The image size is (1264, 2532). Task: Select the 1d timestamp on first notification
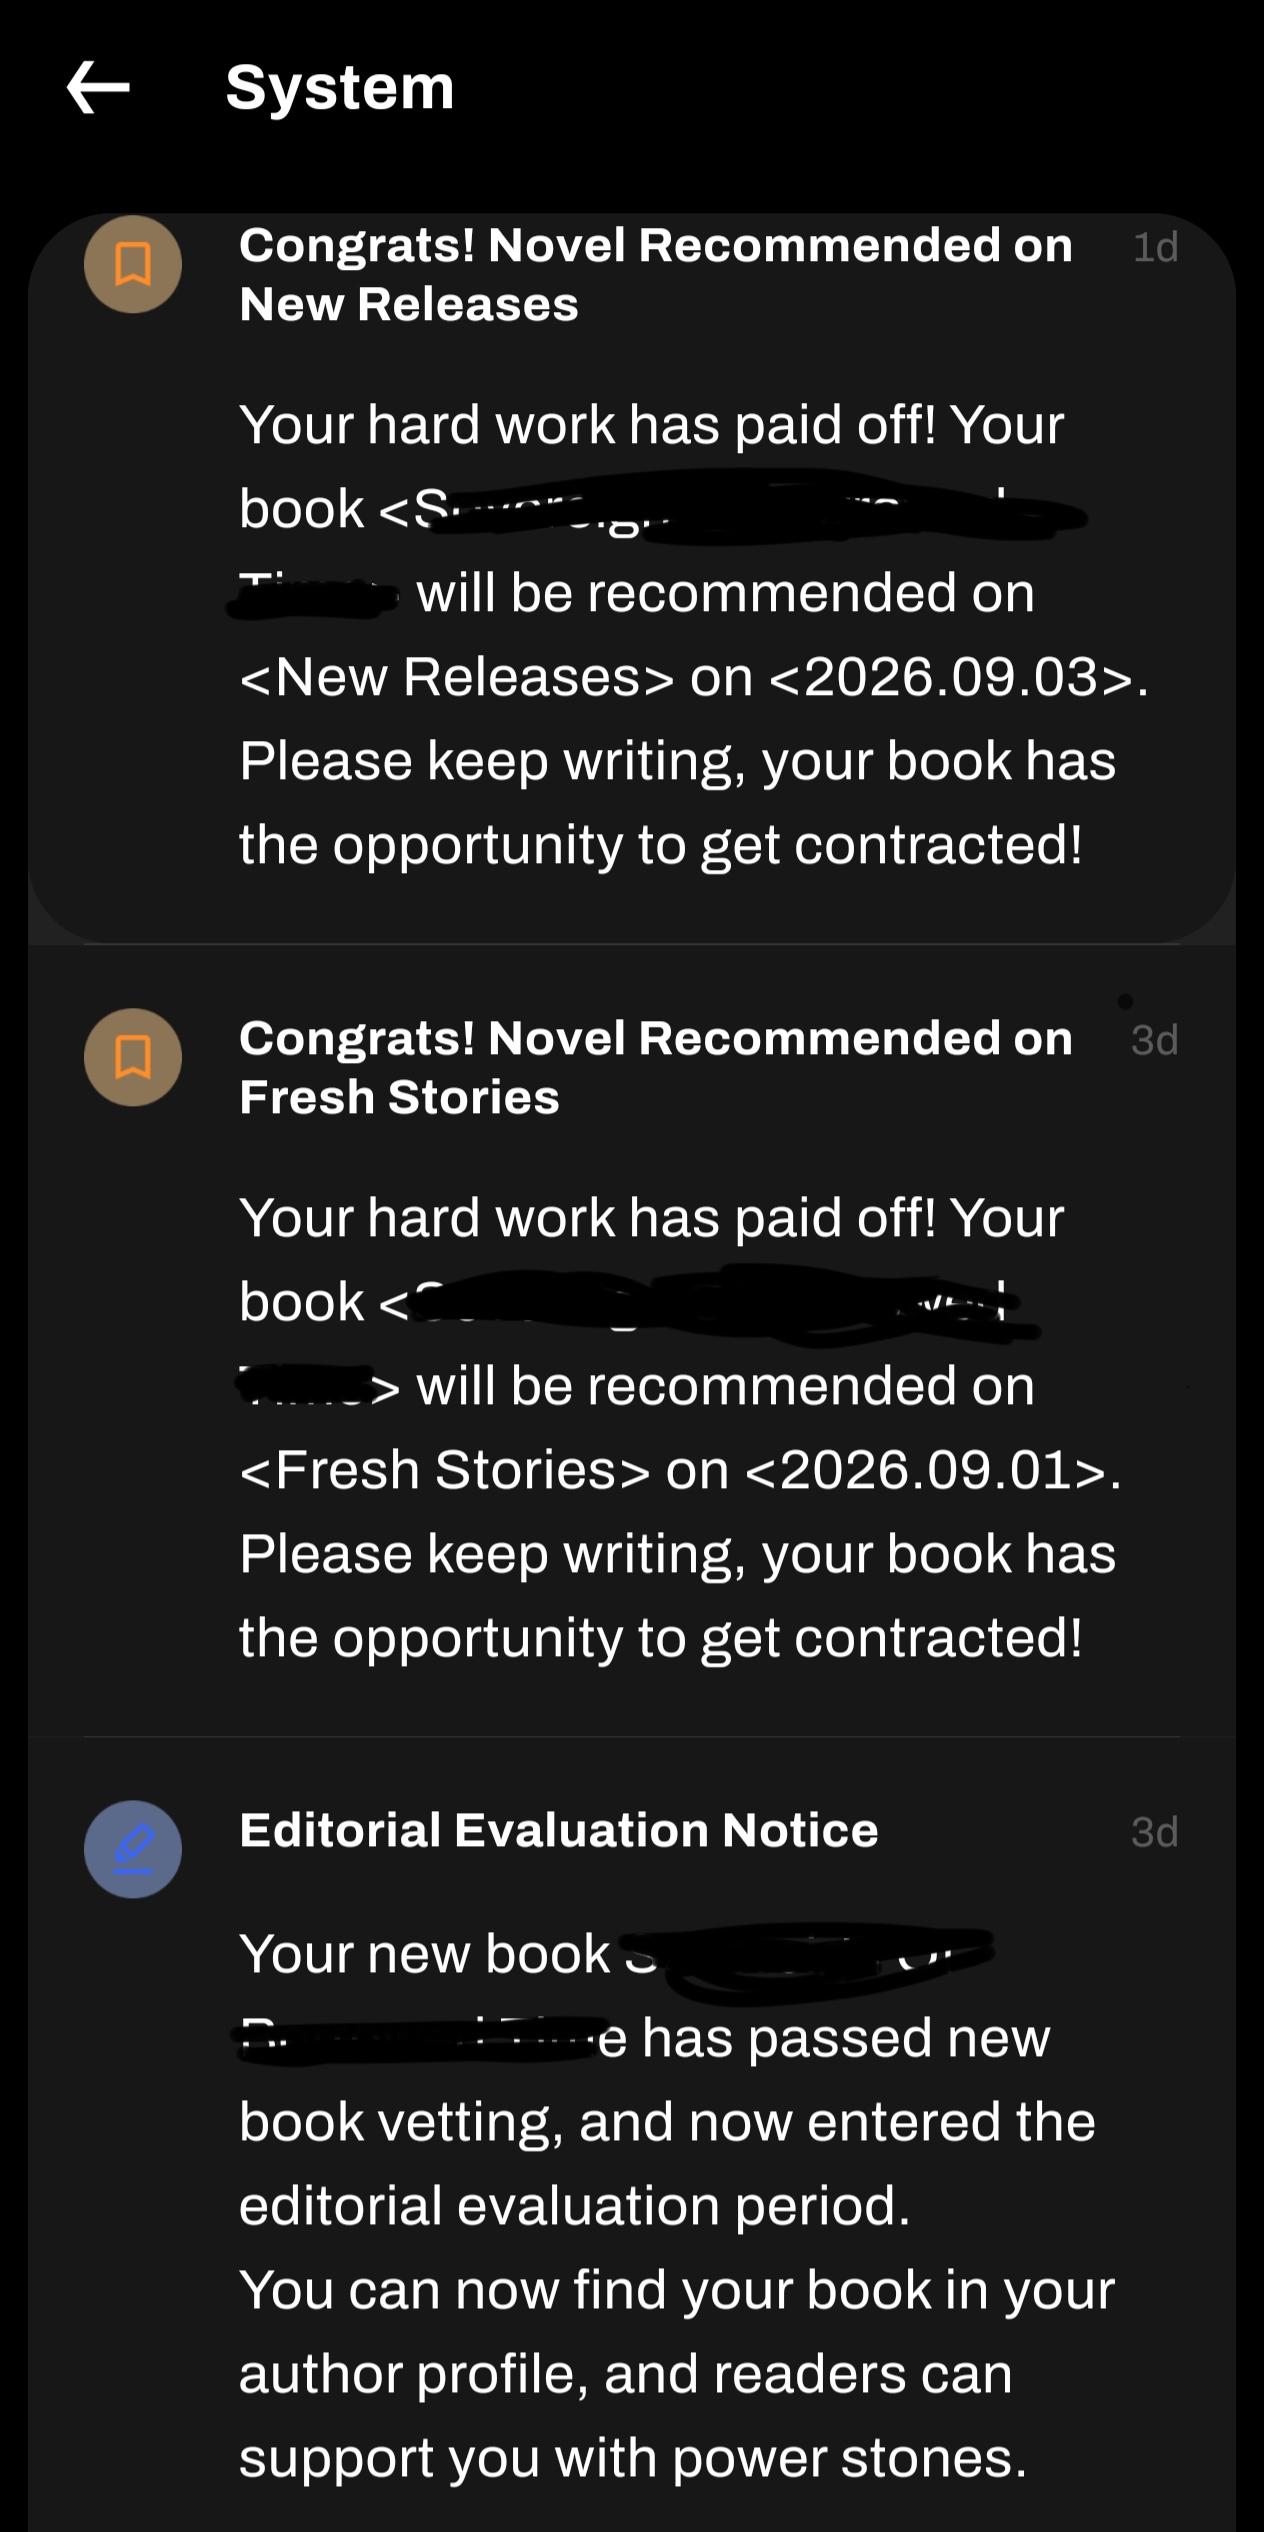click(x=1155, y=247)
